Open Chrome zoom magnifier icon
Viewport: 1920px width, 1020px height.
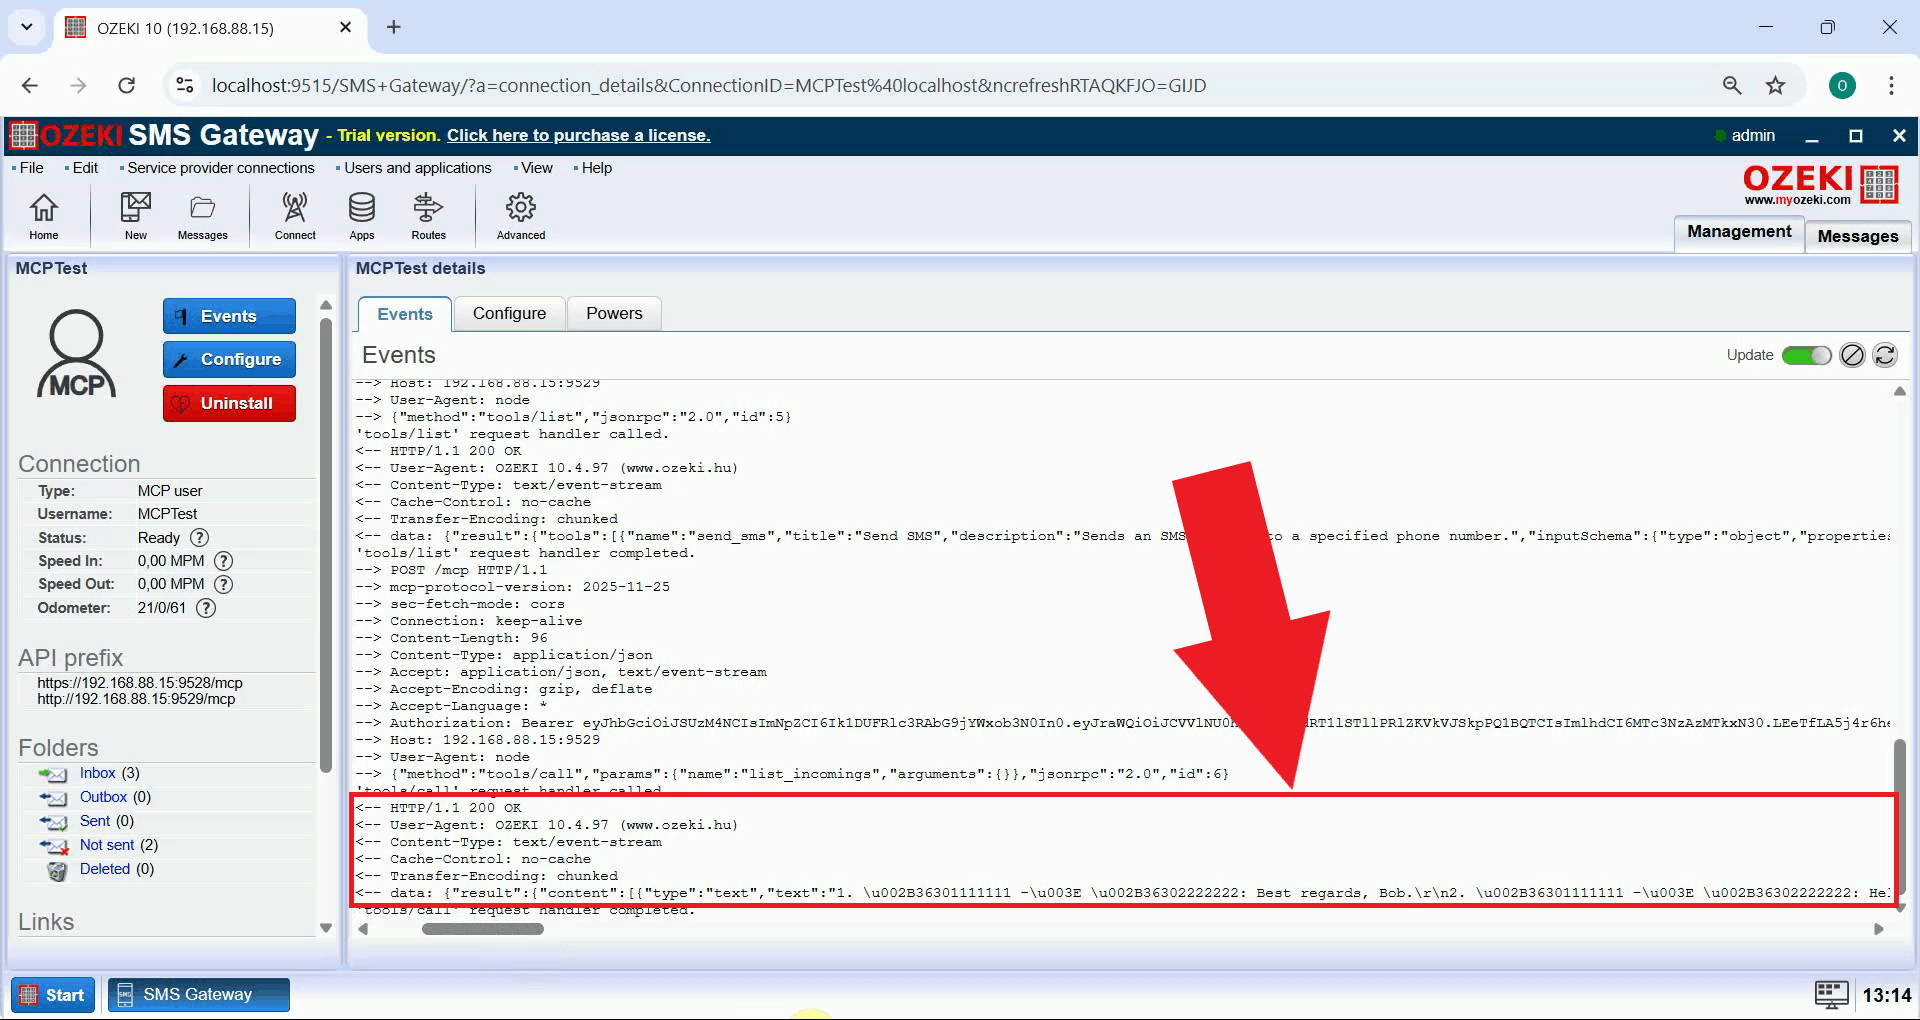1732,85
